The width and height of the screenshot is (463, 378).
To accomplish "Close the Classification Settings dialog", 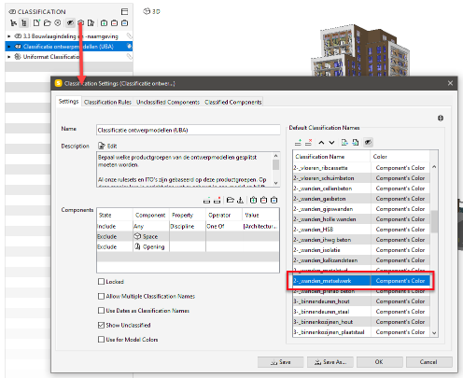I will pyautogui.click(x=450, y=83).
